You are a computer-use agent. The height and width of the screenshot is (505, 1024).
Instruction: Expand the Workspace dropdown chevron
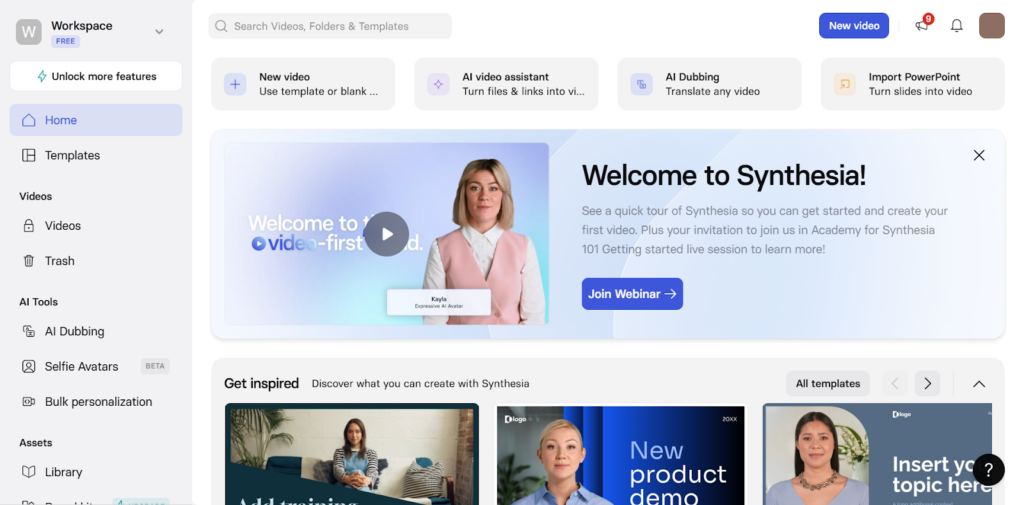(159, 31)
